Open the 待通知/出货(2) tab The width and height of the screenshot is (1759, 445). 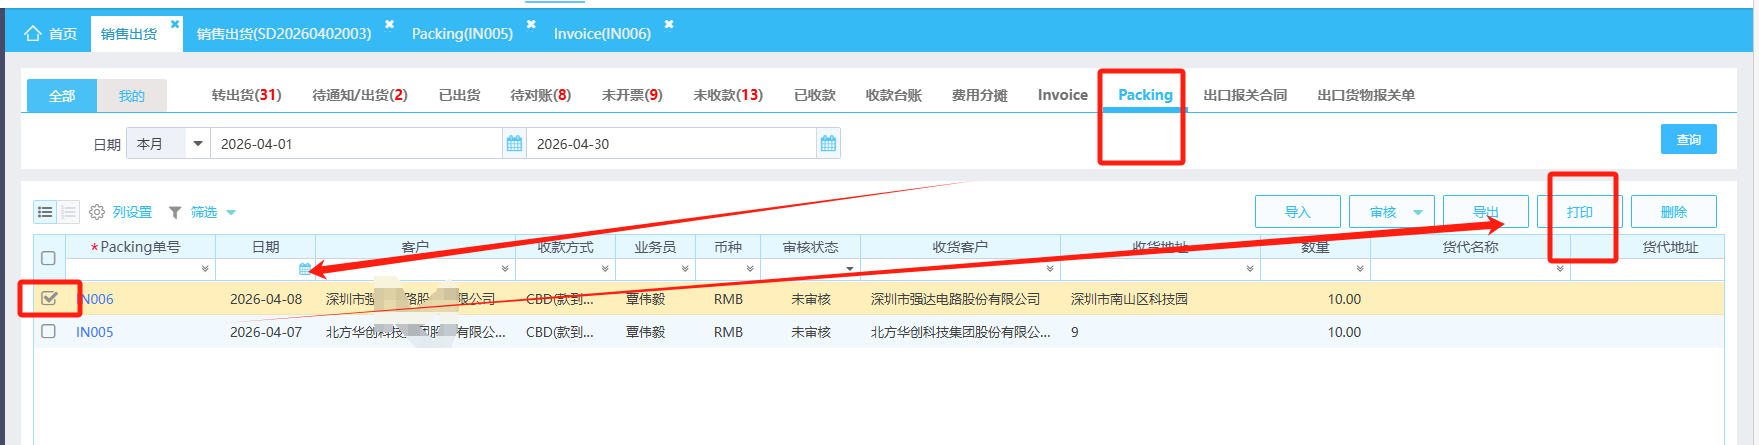360,95
